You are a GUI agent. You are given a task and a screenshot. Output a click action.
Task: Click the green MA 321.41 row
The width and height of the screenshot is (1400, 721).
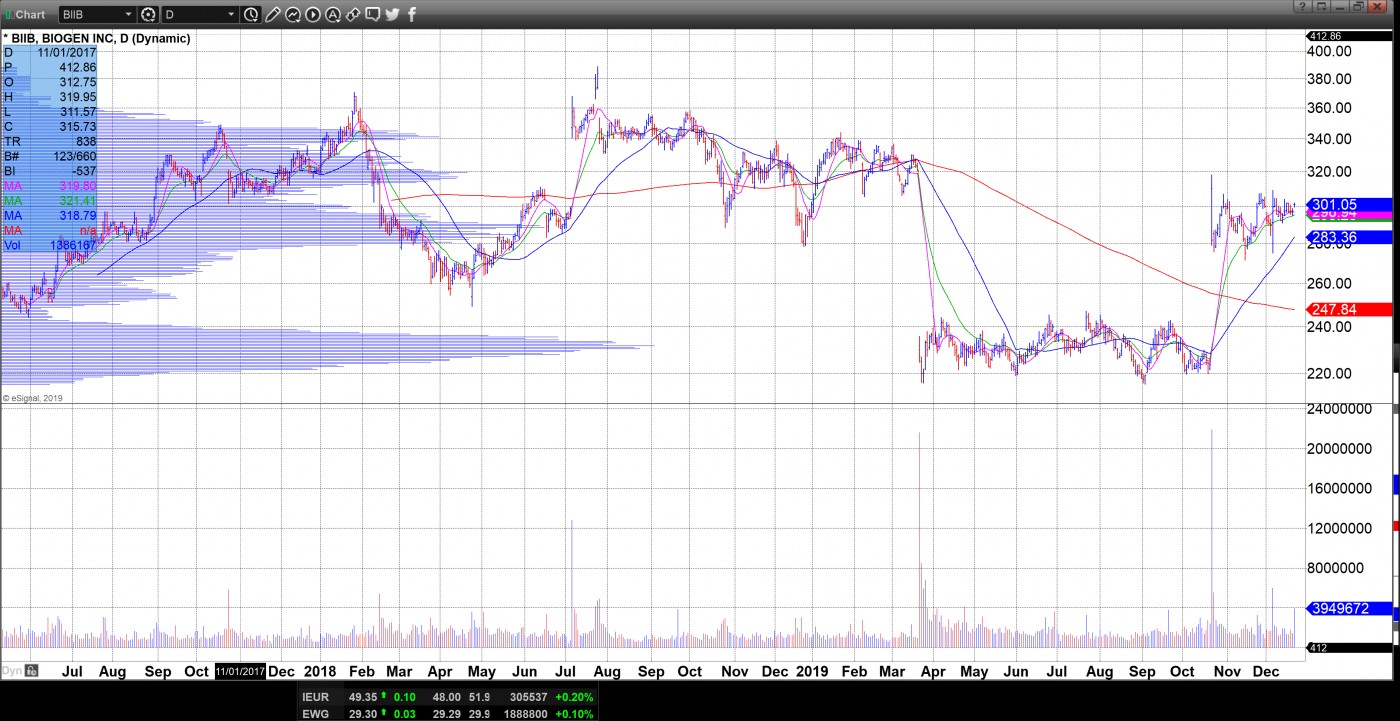pos(50,201)
